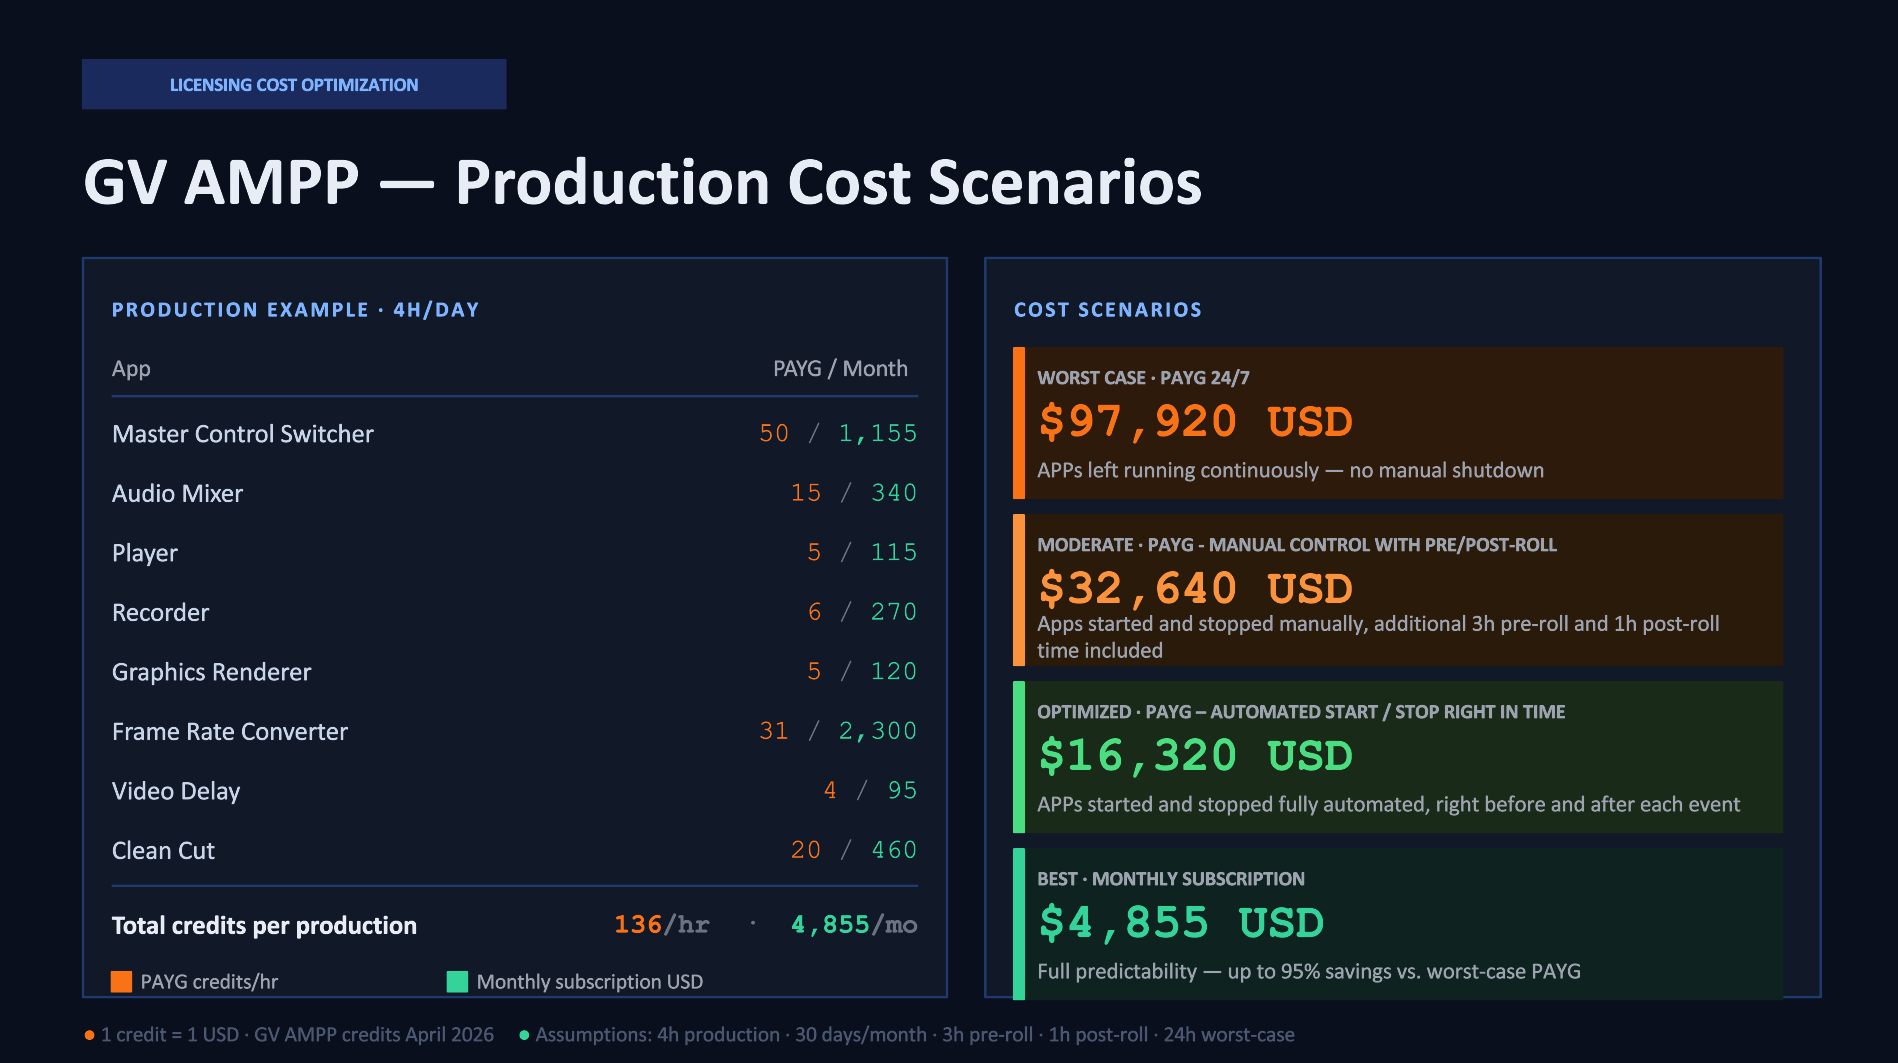The height and width of the screenshot is (1063, 1898).
Task: Click the green dot beside Assumptions footnote
Action: point(524,1035)
